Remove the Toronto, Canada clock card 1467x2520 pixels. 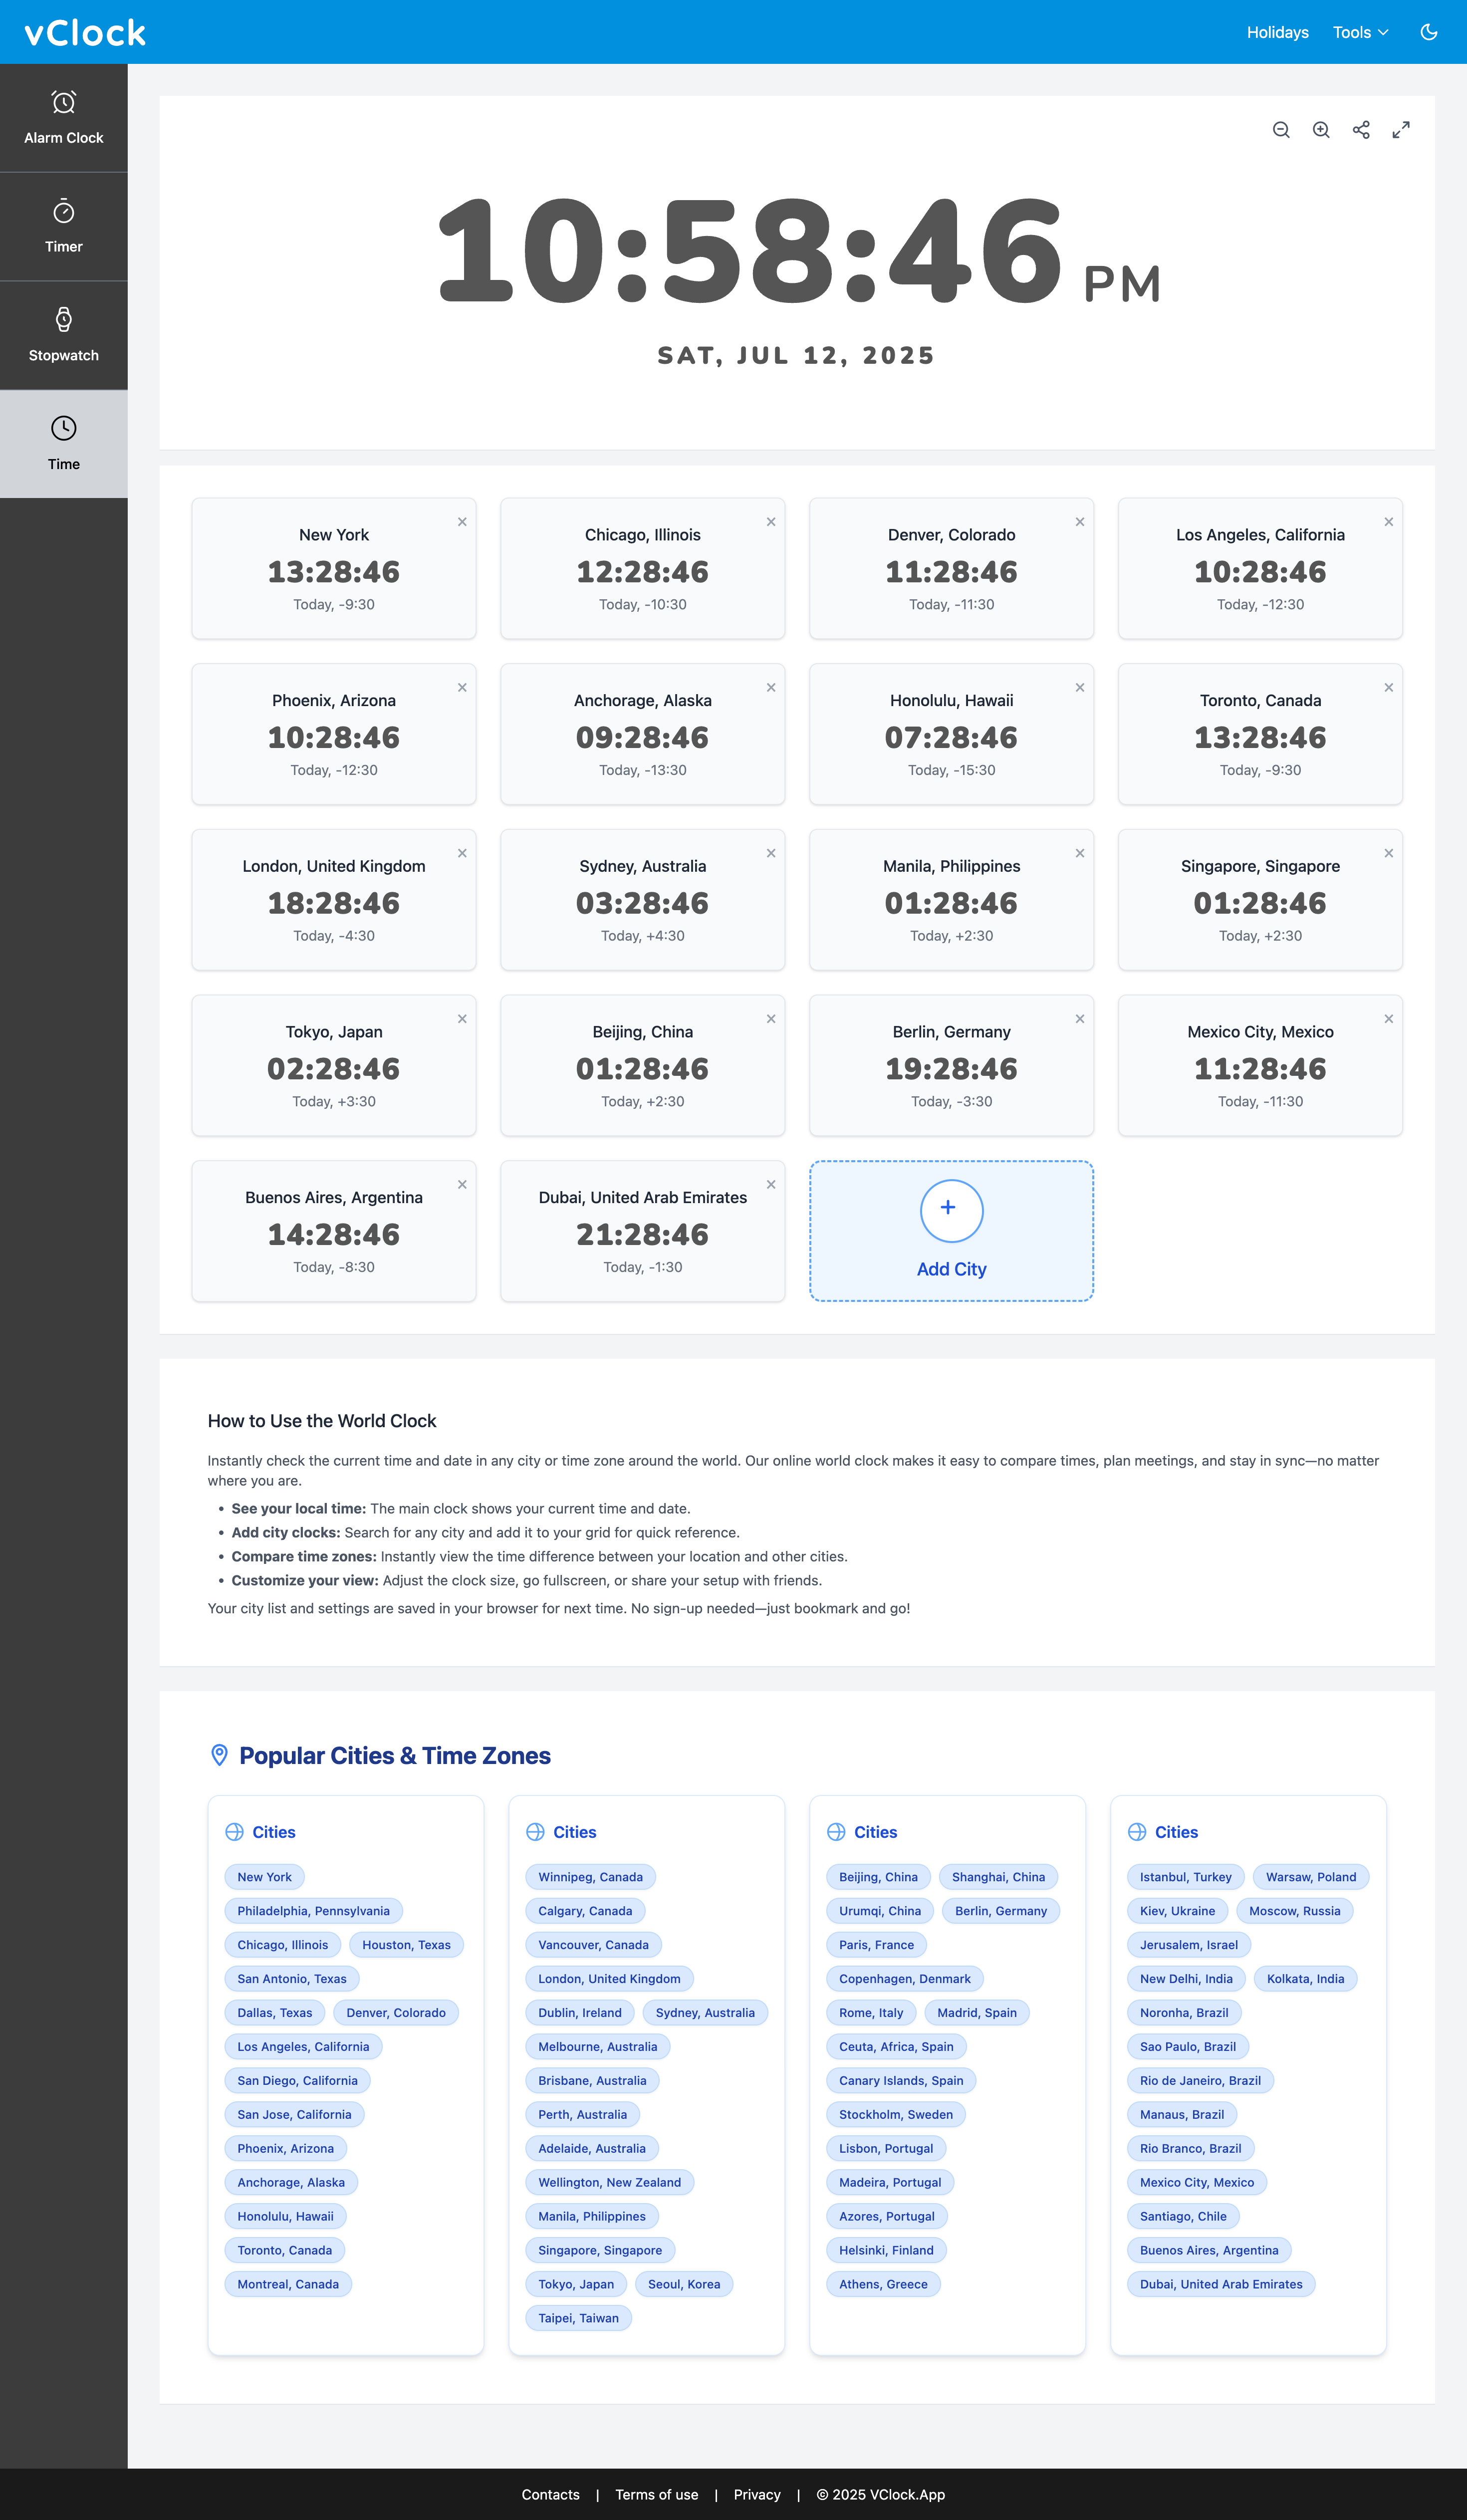(x=1388, y=688)
